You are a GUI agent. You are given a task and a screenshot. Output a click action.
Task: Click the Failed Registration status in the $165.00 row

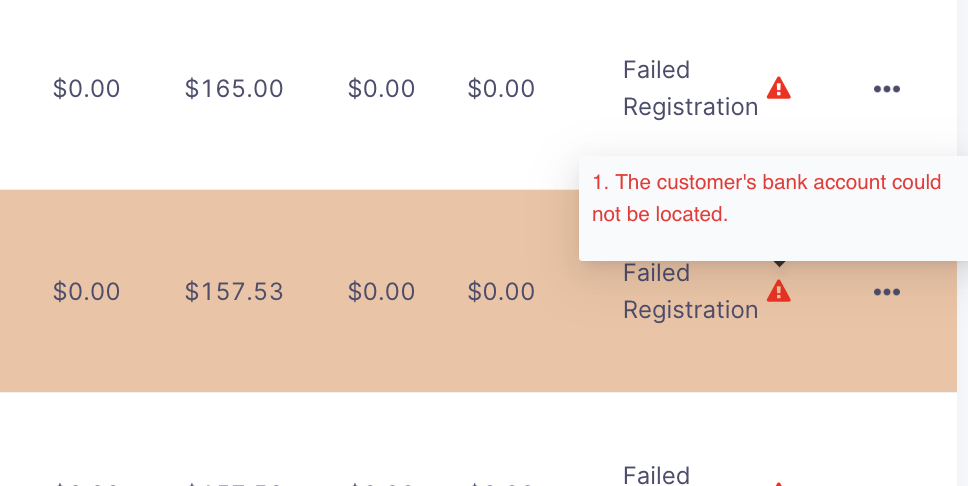point(690,88)
